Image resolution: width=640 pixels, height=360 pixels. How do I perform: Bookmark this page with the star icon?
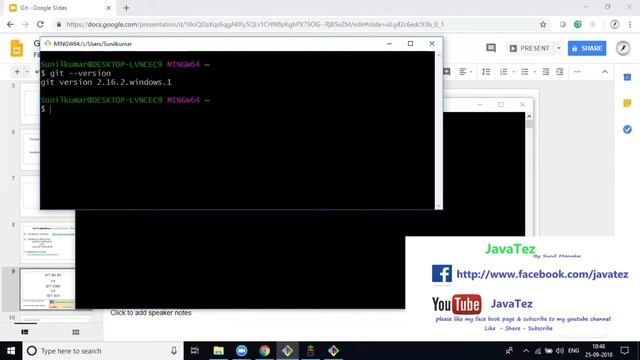(x=543, y=24)
